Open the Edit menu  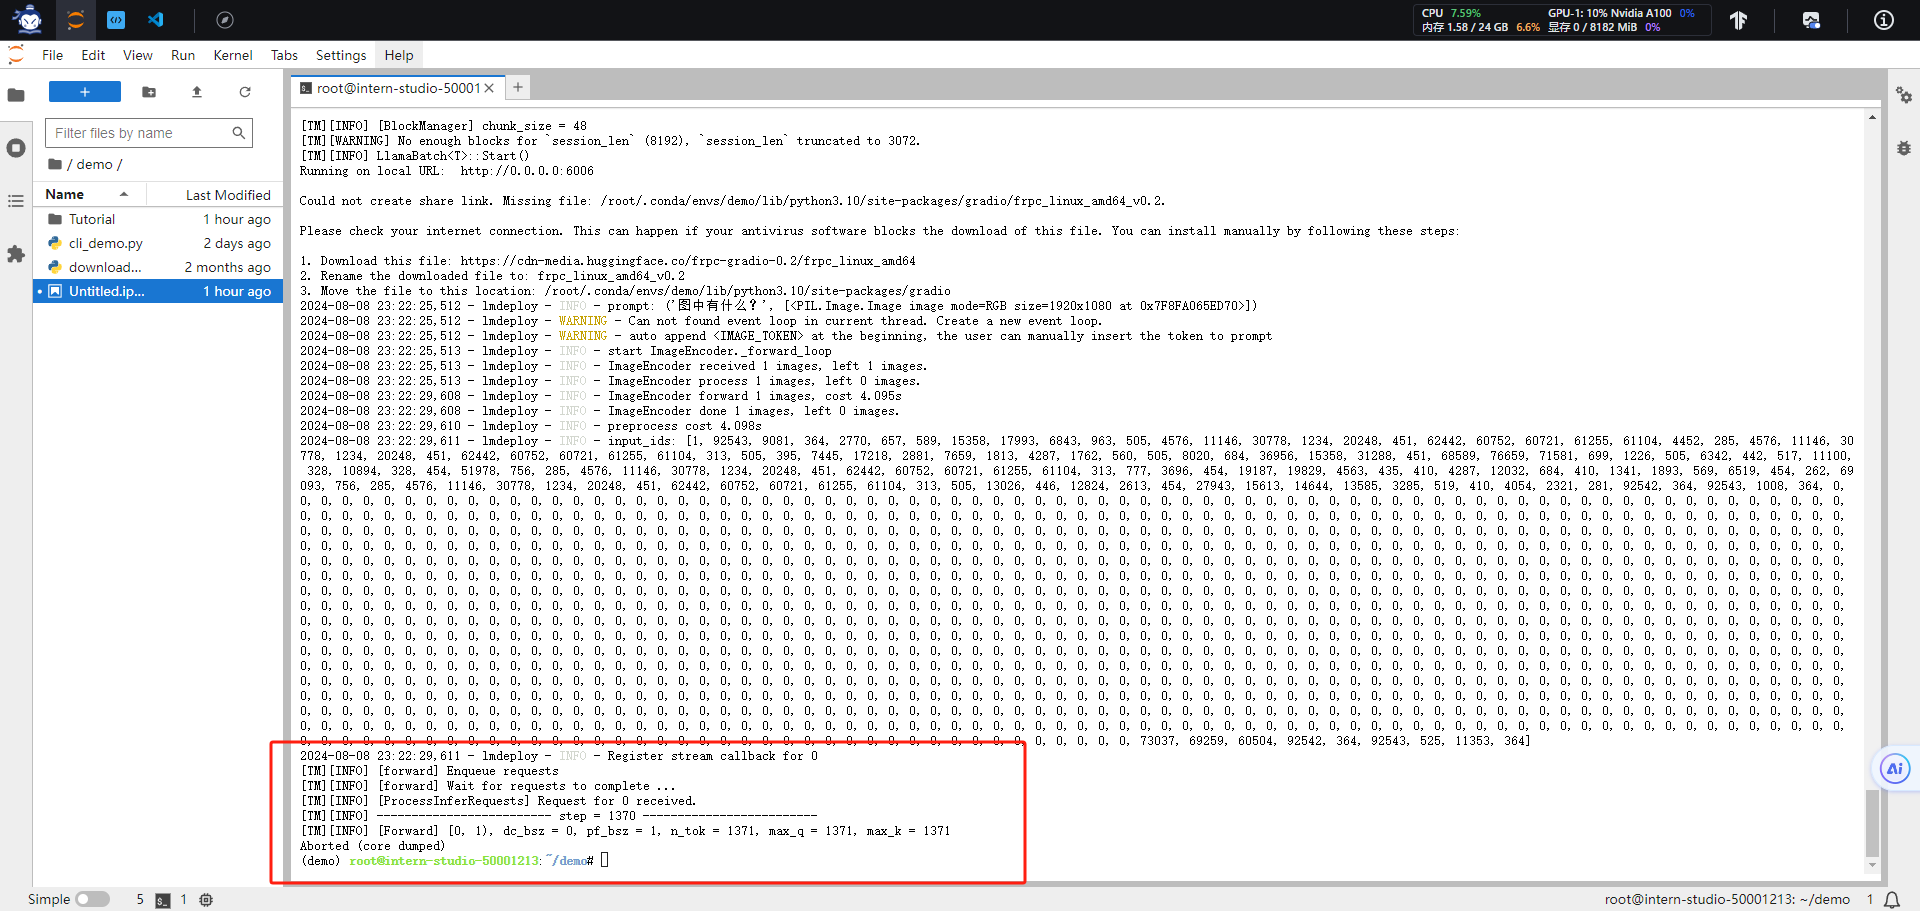(93, 55)
